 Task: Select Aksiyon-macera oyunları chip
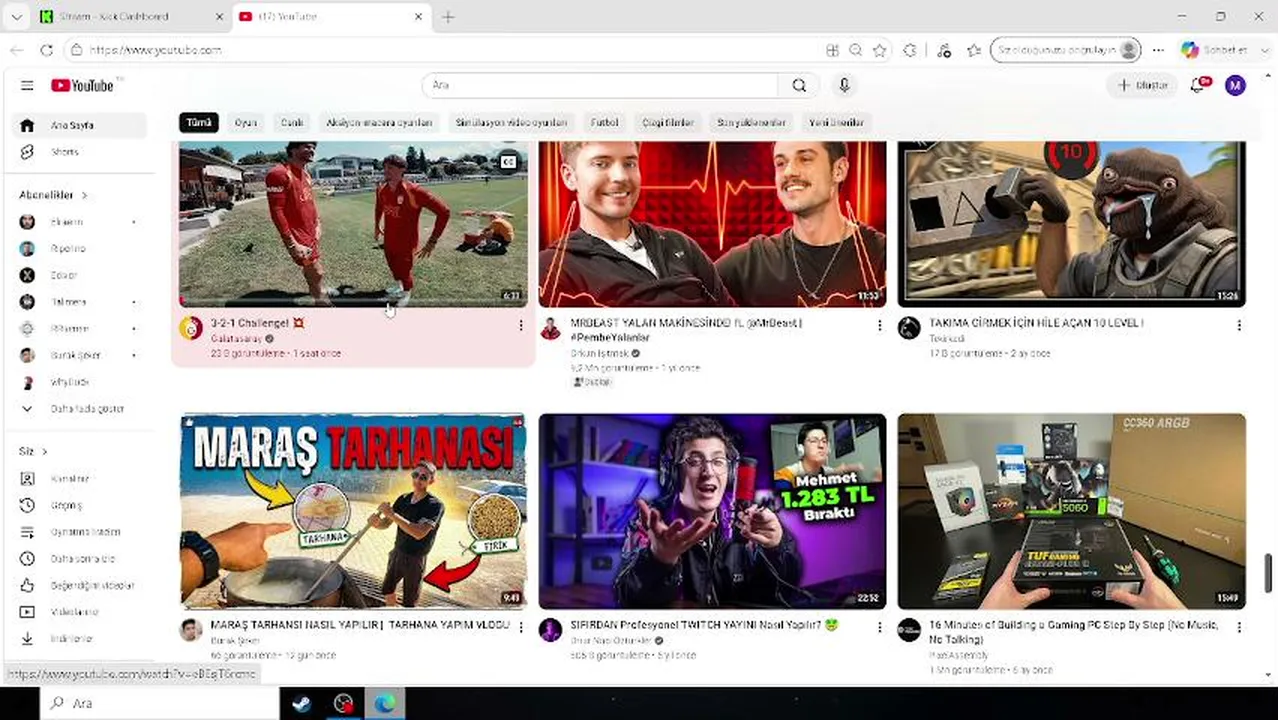coord(379,122)
